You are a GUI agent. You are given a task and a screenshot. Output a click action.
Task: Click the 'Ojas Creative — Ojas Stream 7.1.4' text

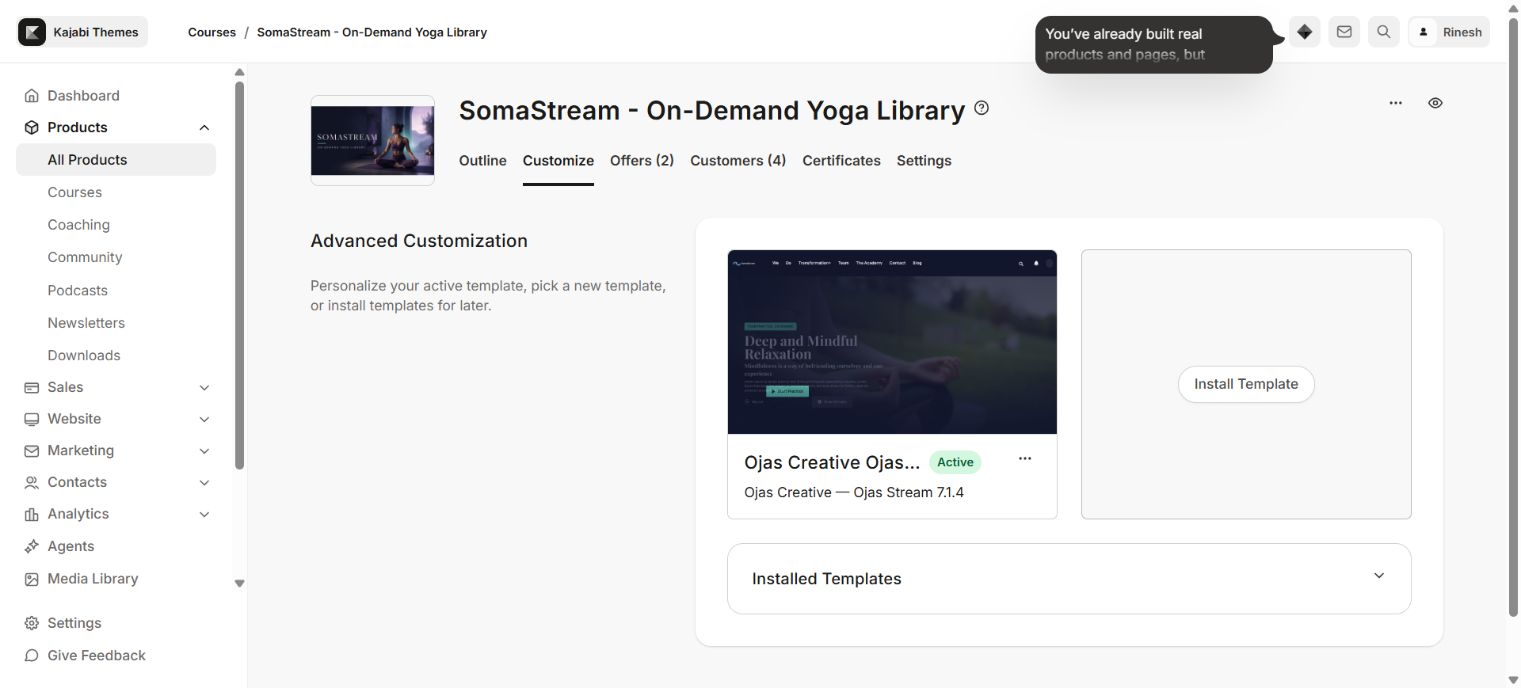[854, 492]
